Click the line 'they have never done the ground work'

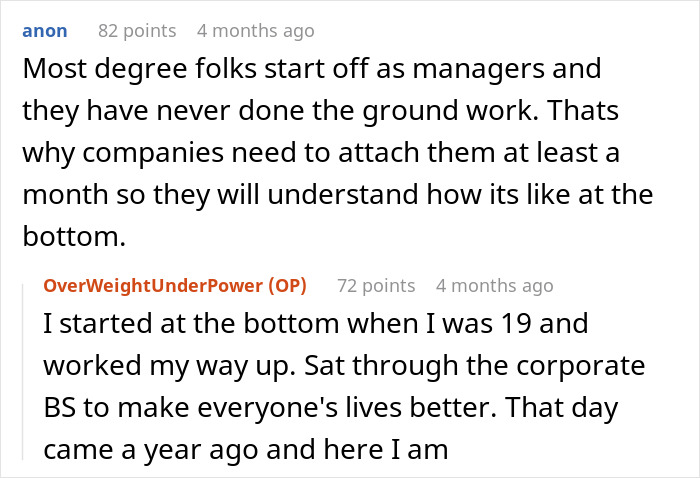(x=321, y=111)
